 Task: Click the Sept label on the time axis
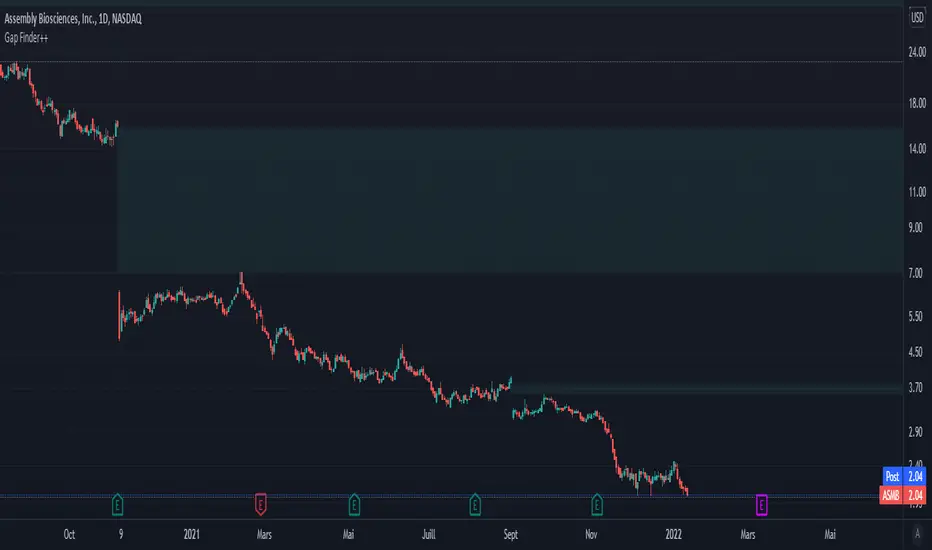pos(511,534)
